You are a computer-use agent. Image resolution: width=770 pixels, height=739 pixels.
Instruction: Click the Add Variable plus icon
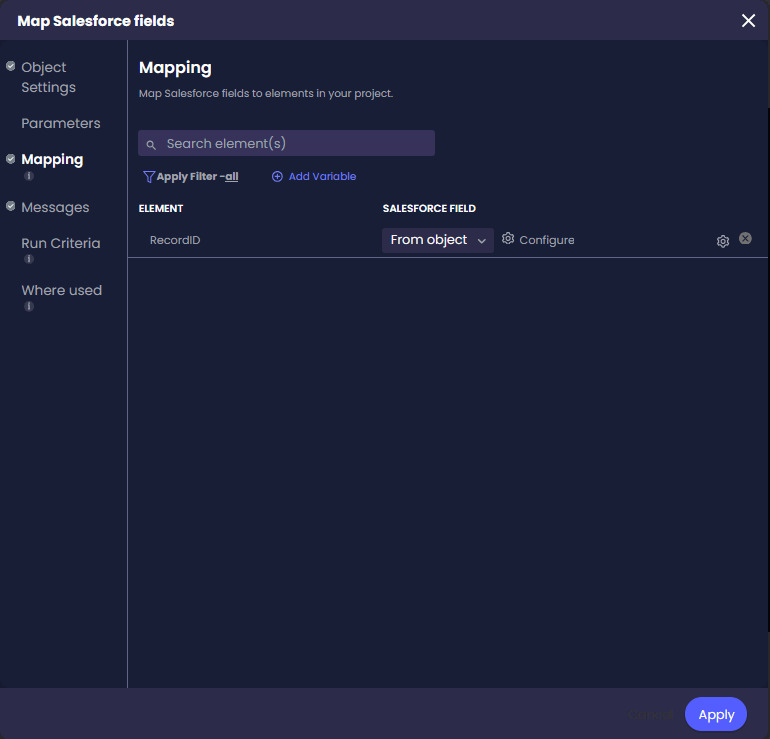(277, 177)
